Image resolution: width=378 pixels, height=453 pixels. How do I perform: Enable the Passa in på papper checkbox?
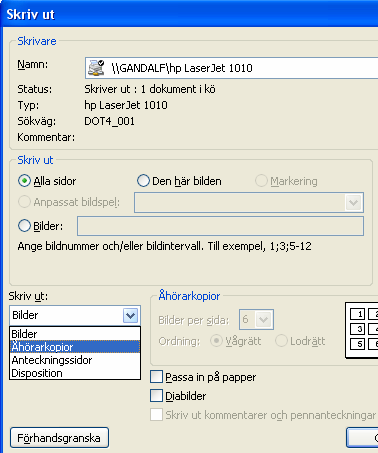(x=157, y=377)
